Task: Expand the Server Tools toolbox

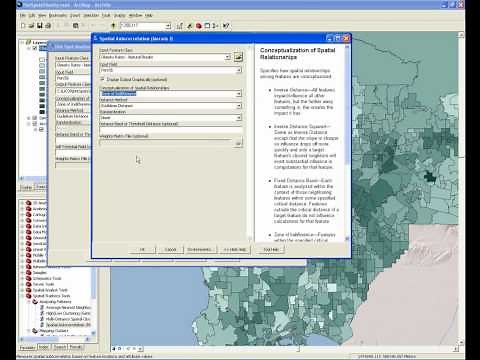Action: [x=22, y=284]
